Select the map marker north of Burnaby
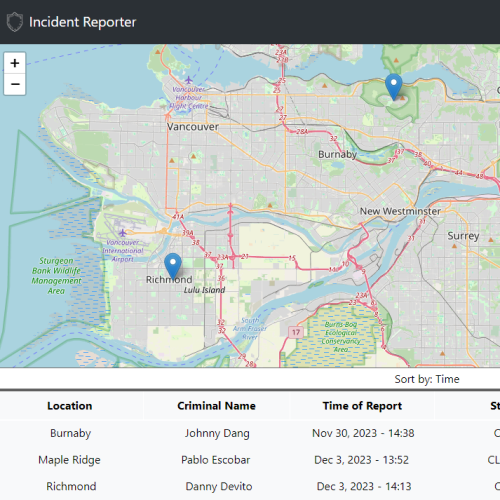 click(394, 87)
